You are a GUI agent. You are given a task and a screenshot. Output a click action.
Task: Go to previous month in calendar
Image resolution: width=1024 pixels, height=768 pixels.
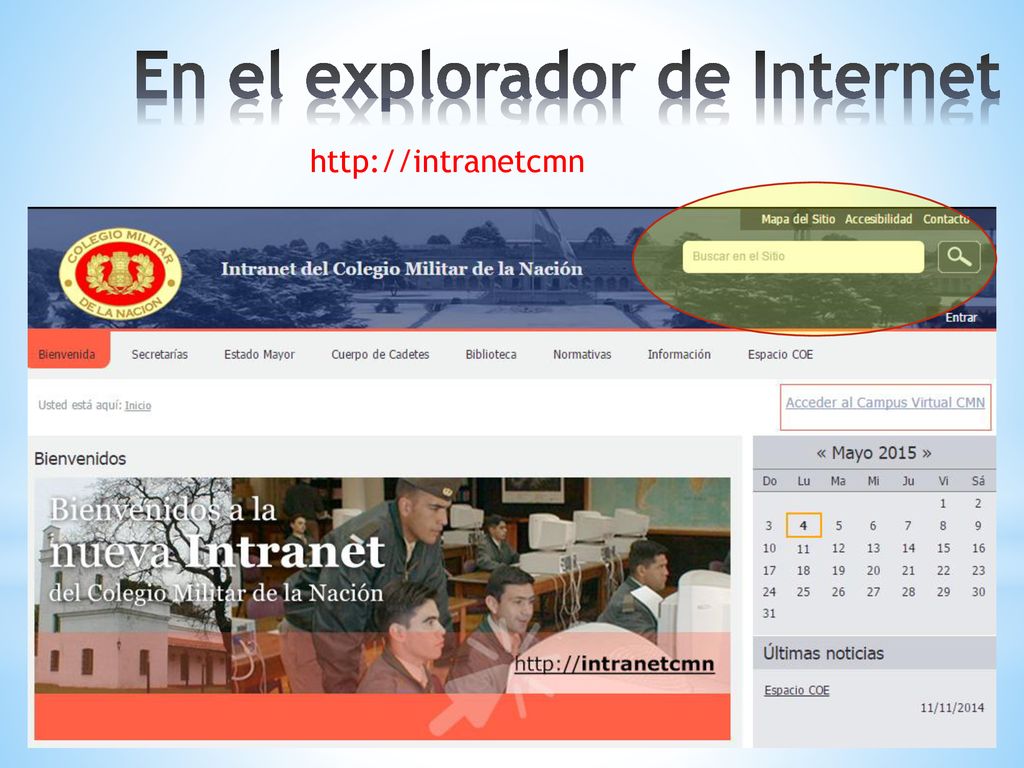point(821,453)
